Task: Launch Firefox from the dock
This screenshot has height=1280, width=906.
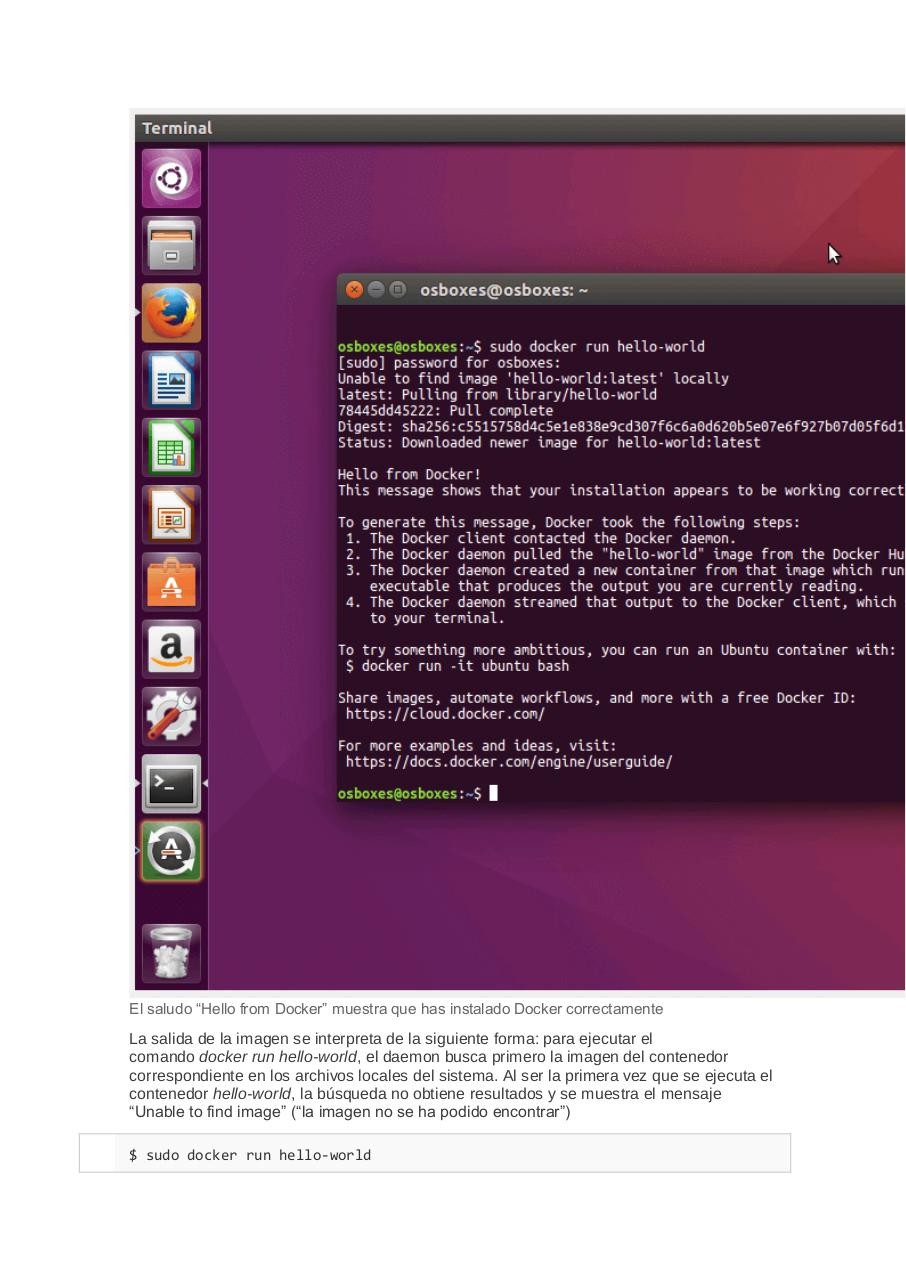Action: click(x=170, y=312)
